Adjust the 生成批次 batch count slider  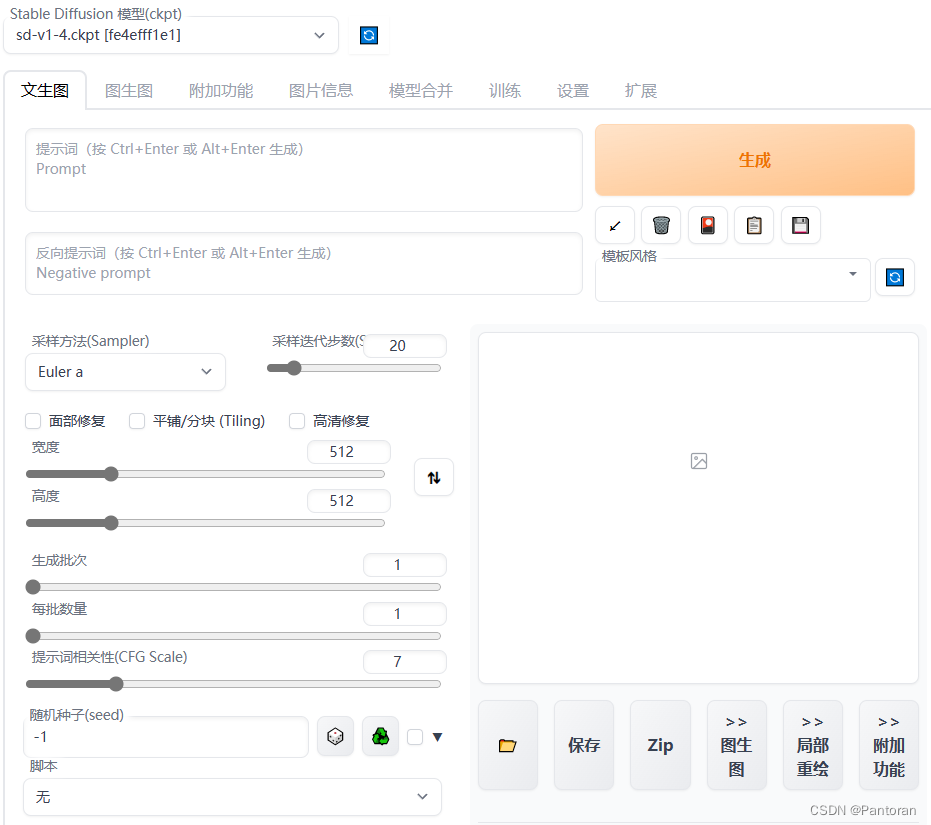coord(233,587)
